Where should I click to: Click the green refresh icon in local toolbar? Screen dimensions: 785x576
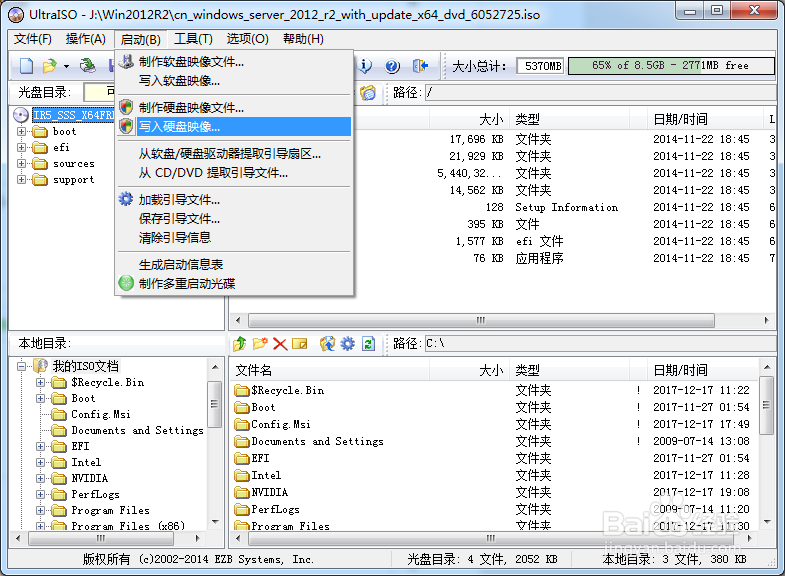(x=368, y=344)
